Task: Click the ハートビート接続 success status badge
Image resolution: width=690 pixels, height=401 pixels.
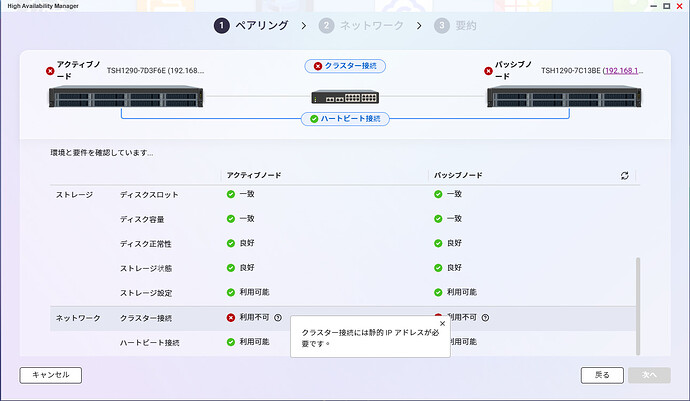Action: tap(345, 118)
